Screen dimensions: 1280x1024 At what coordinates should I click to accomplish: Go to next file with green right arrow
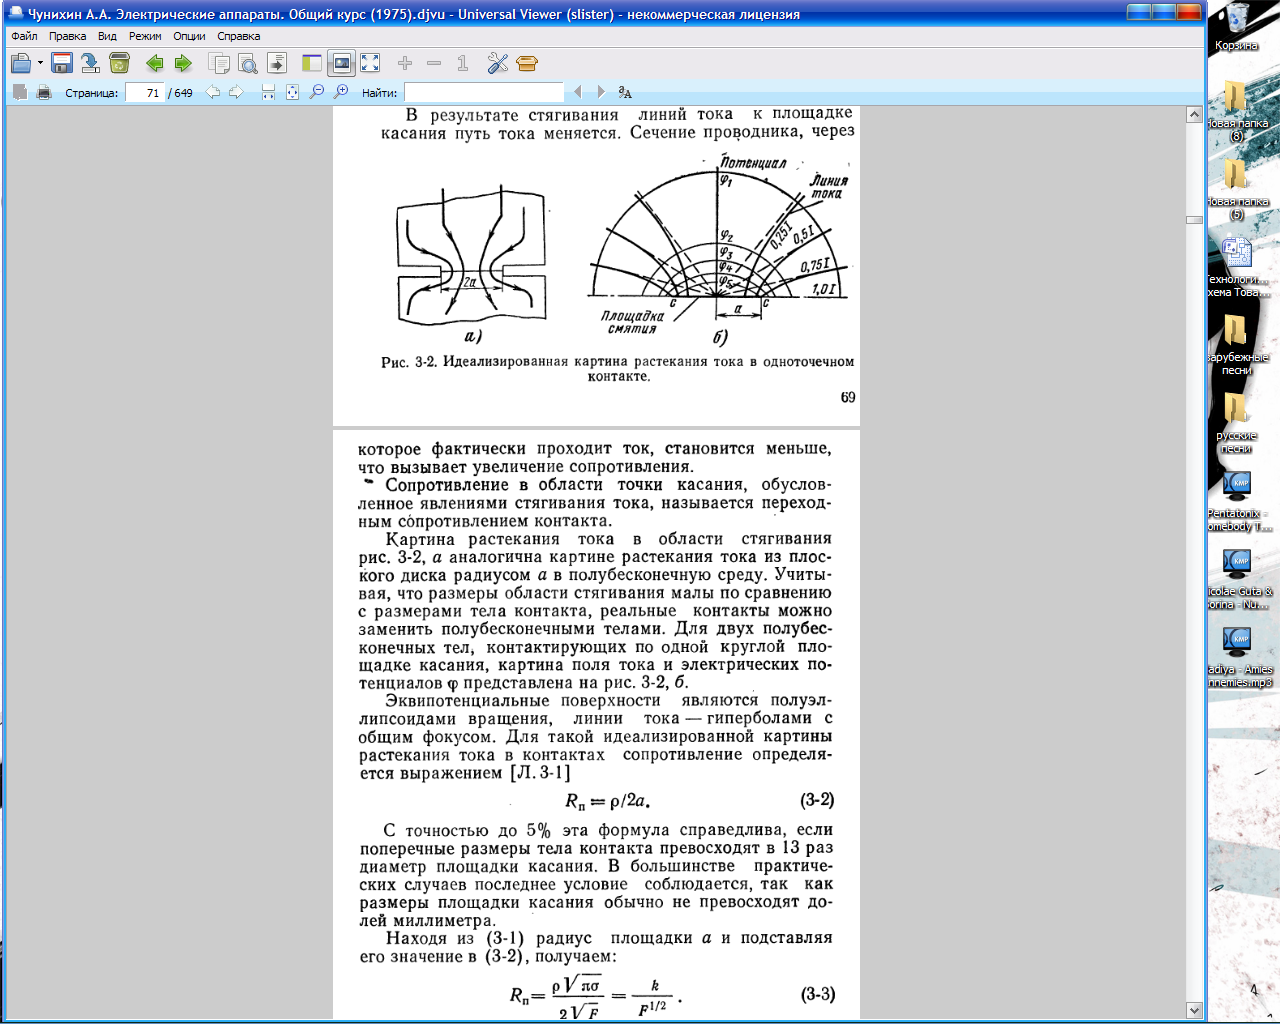coord(183,63)
